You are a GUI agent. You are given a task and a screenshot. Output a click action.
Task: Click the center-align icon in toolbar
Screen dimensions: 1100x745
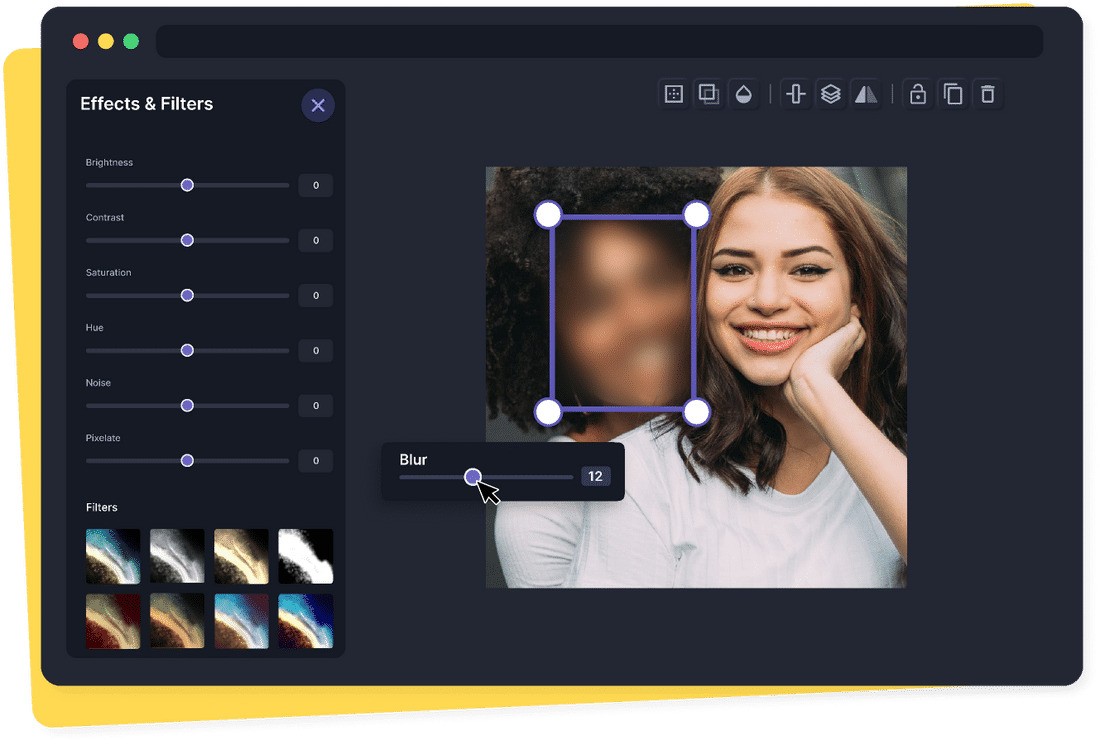point(796,94)
